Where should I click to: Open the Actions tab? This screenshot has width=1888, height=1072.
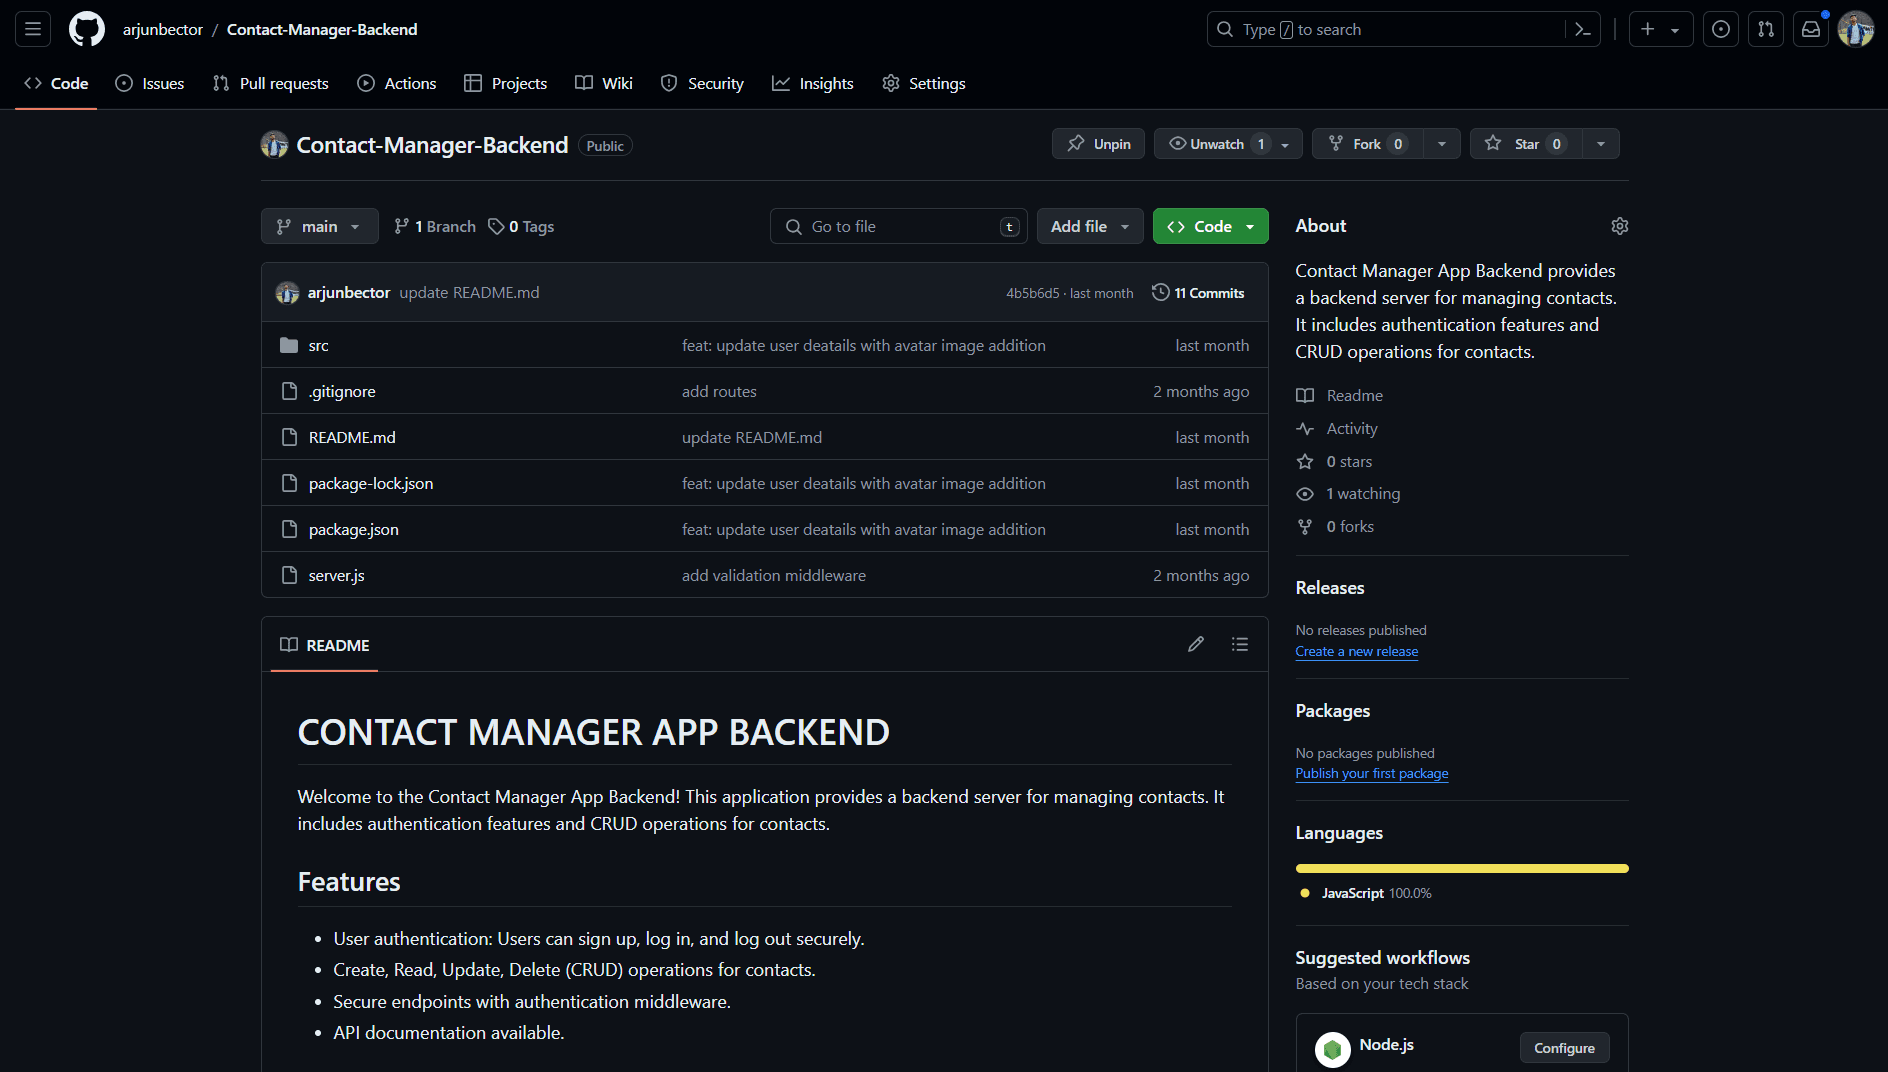point(397,84)
